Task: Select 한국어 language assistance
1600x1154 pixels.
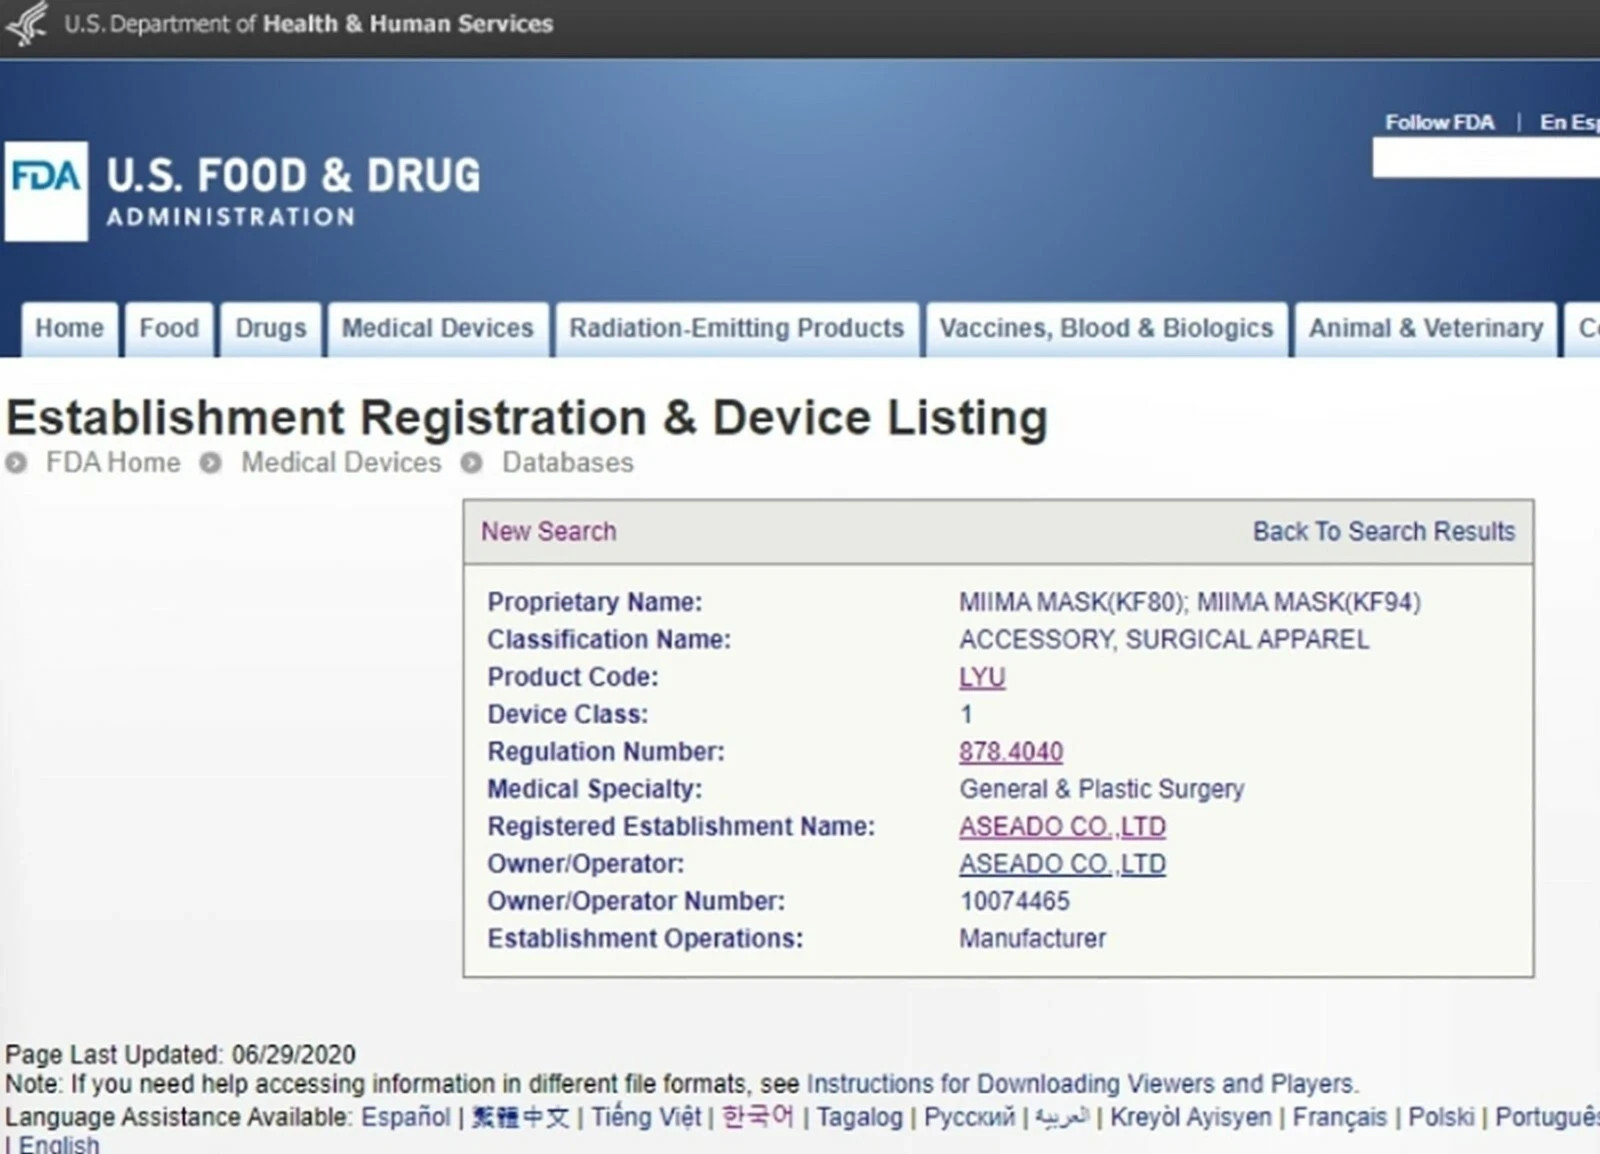Action: tap(758, 1117)
